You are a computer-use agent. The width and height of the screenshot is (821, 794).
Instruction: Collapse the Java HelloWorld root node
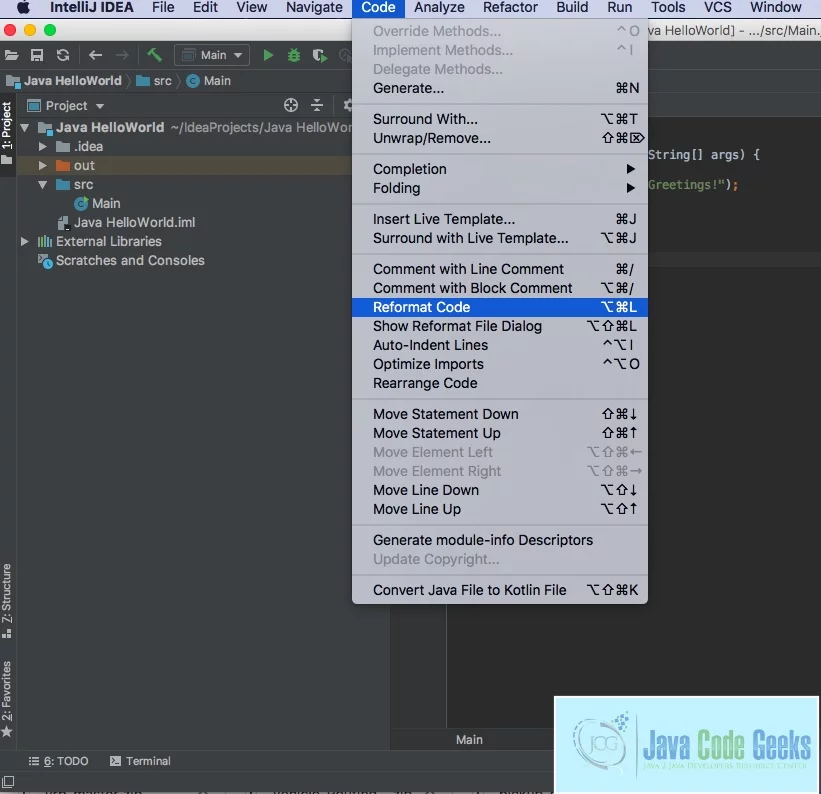[x=25, y=127]
